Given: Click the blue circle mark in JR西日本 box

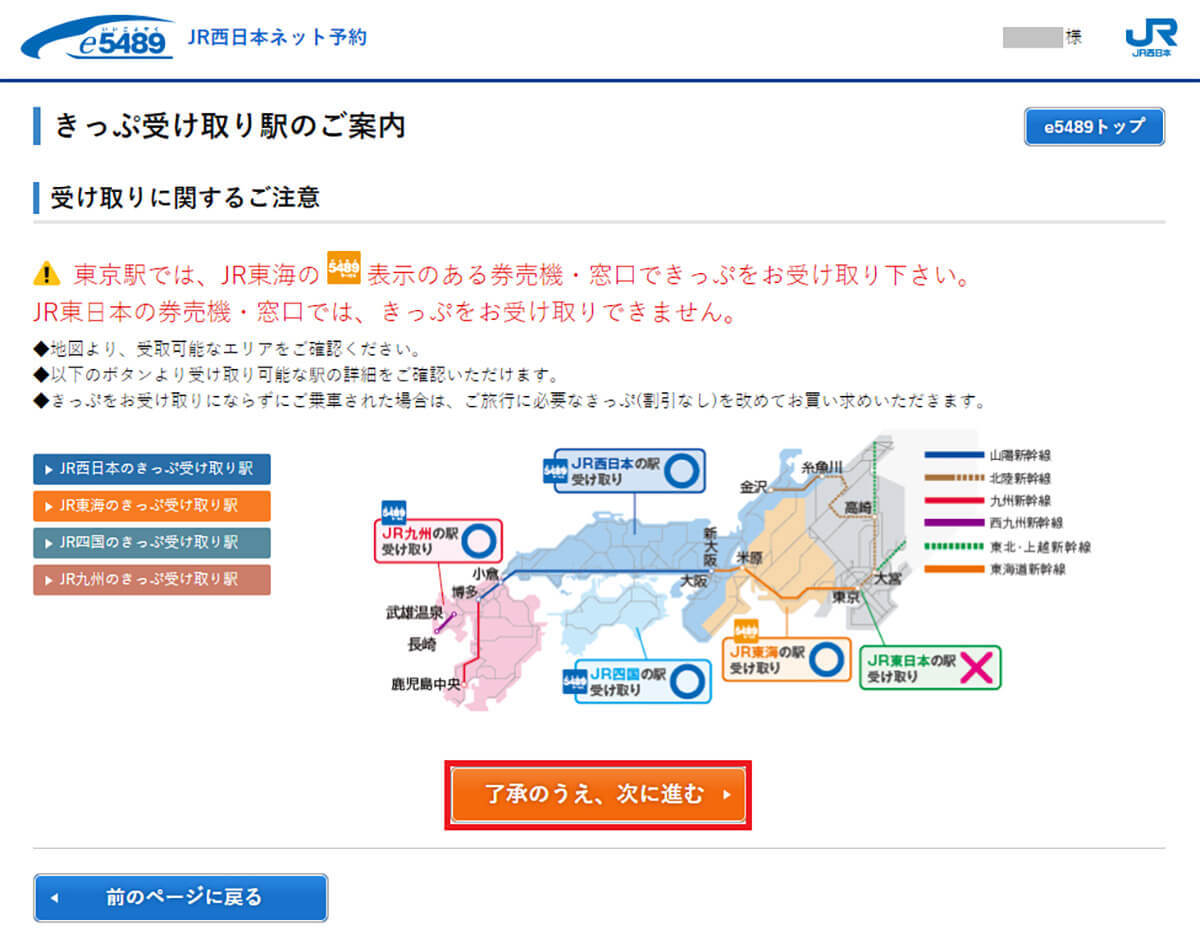Looking at the screenshot, I should 680,471.
